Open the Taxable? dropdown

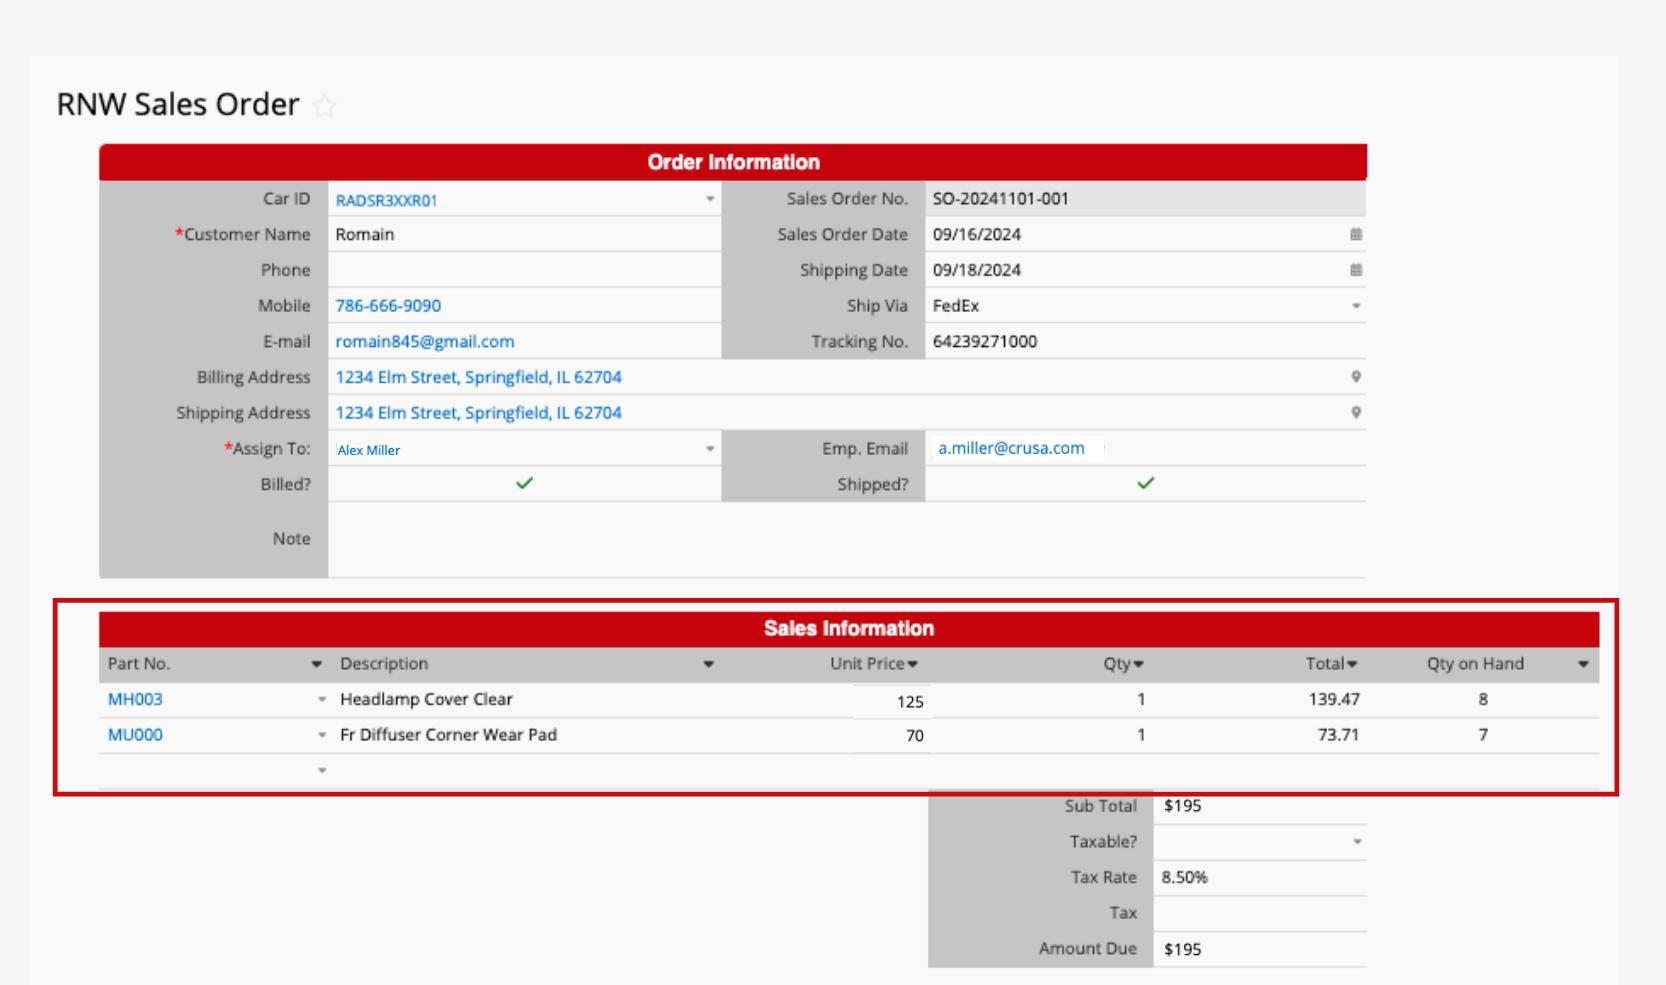pos(1356,842)
